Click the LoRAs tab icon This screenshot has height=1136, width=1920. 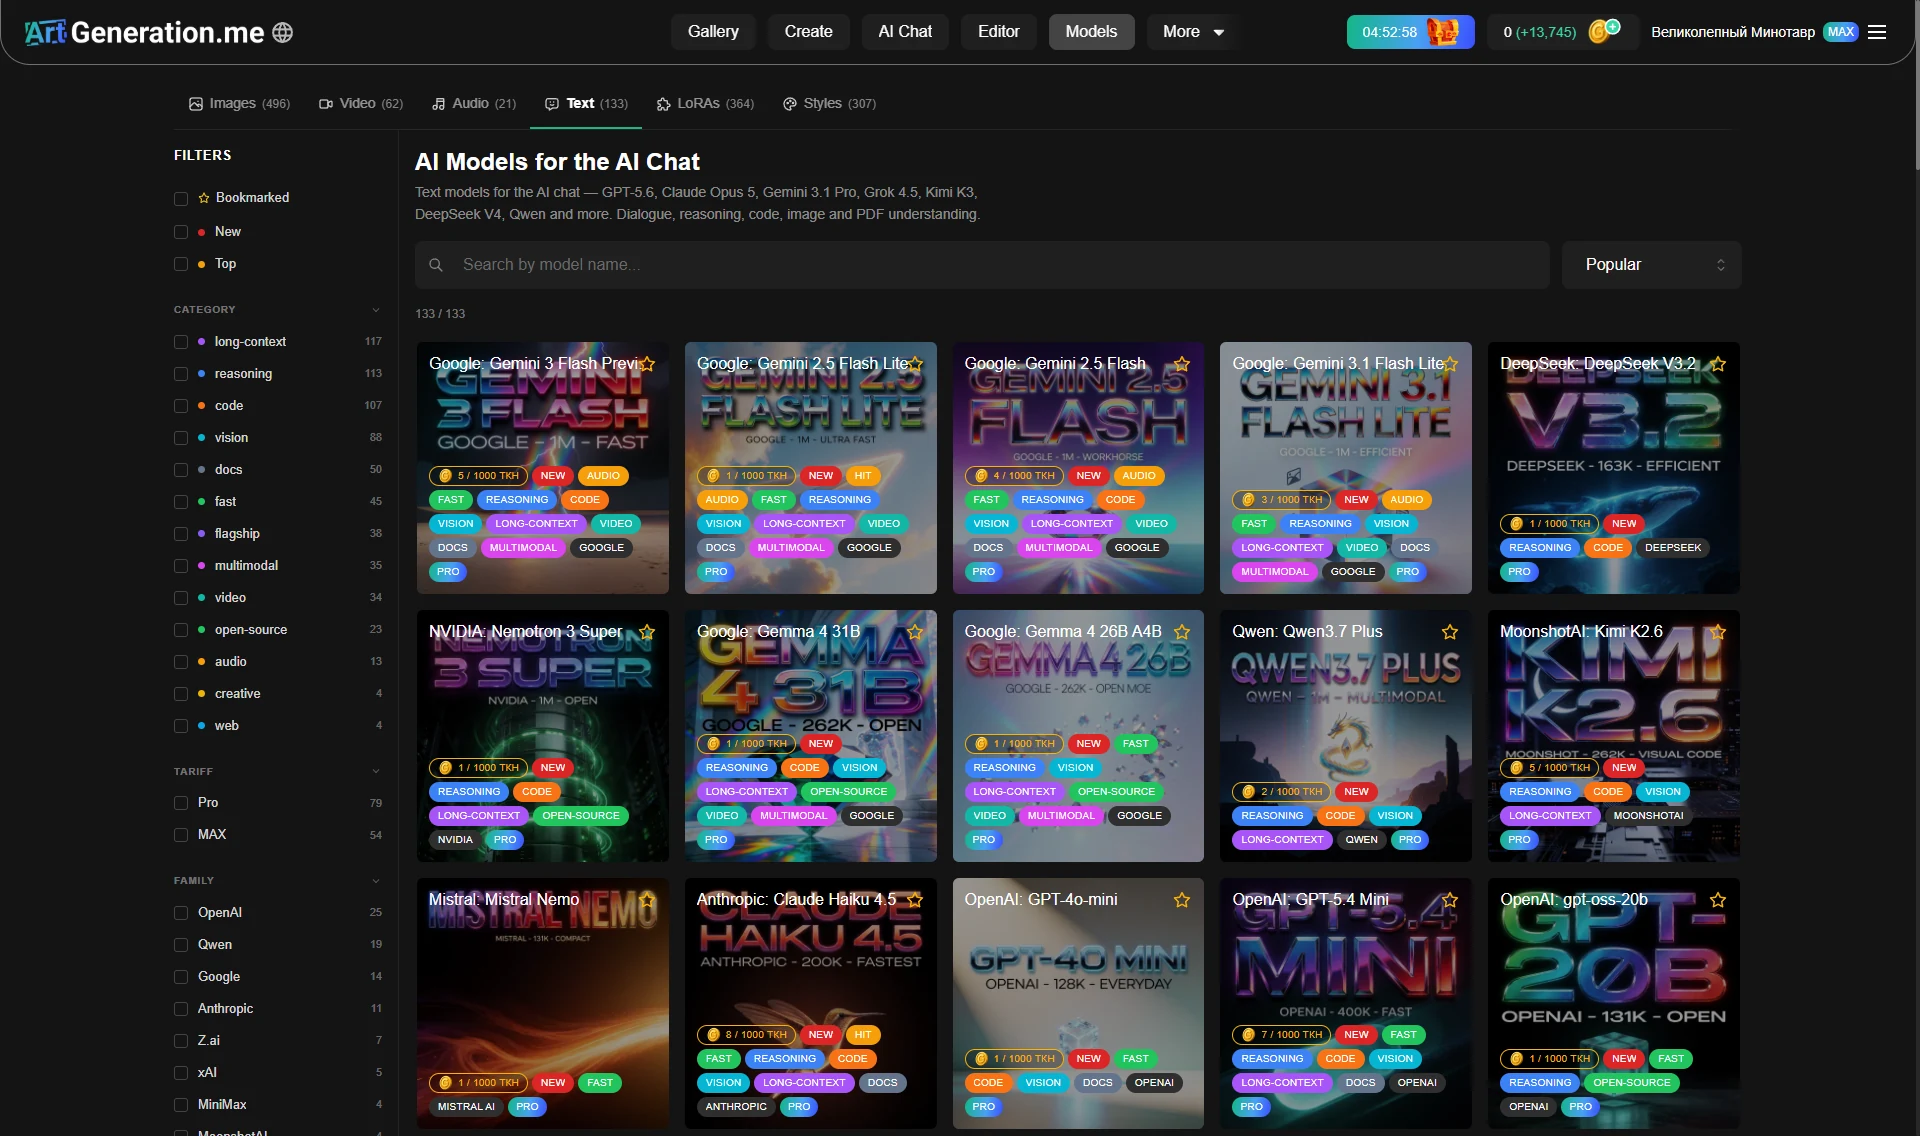663,104
